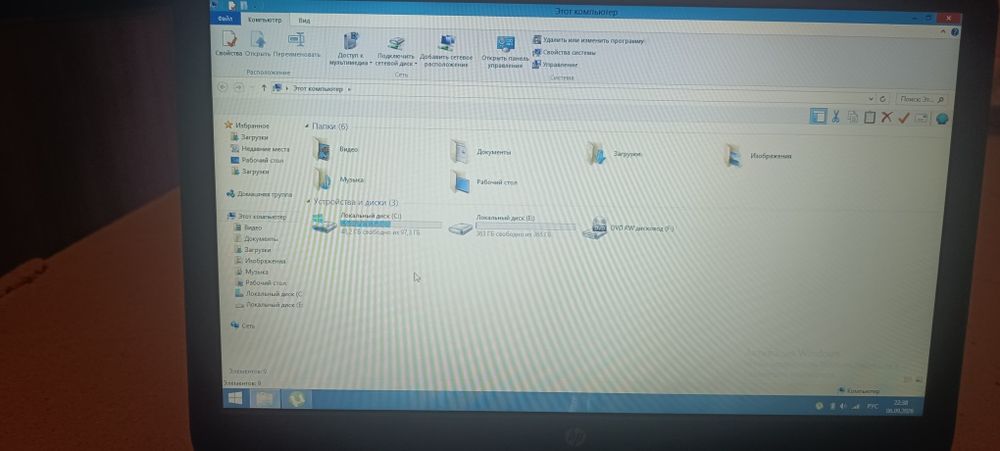Image resolution: width=1000 pixels, height=451 pixels.
Task: Select Музыка in the navigation tree
Action: [253, 272]
